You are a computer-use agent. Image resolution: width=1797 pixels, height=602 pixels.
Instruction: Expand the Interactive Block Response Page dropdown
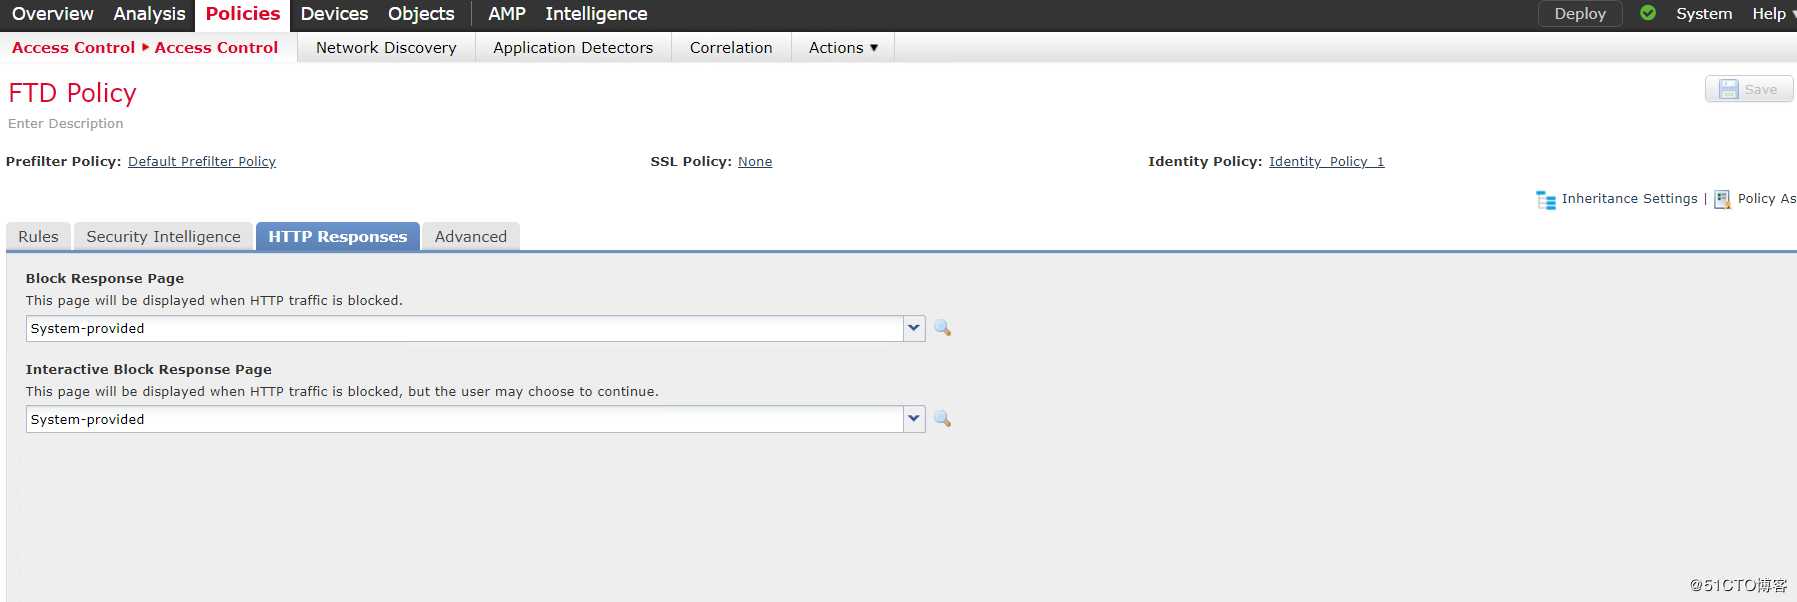click(913, 419)
